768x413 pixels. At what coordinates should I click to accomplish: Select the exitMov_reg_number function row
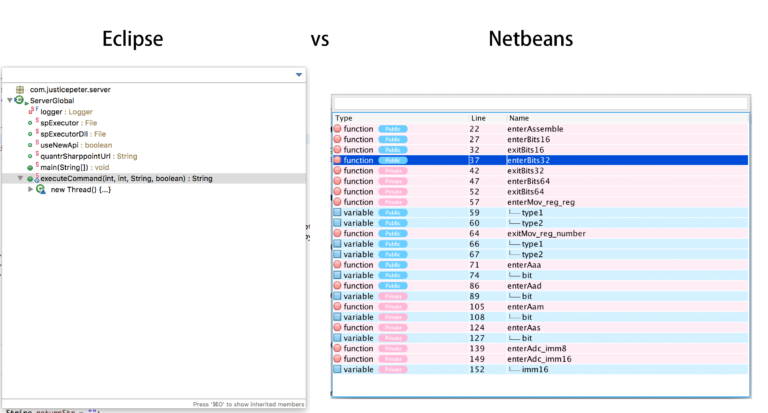pos(541,234)
